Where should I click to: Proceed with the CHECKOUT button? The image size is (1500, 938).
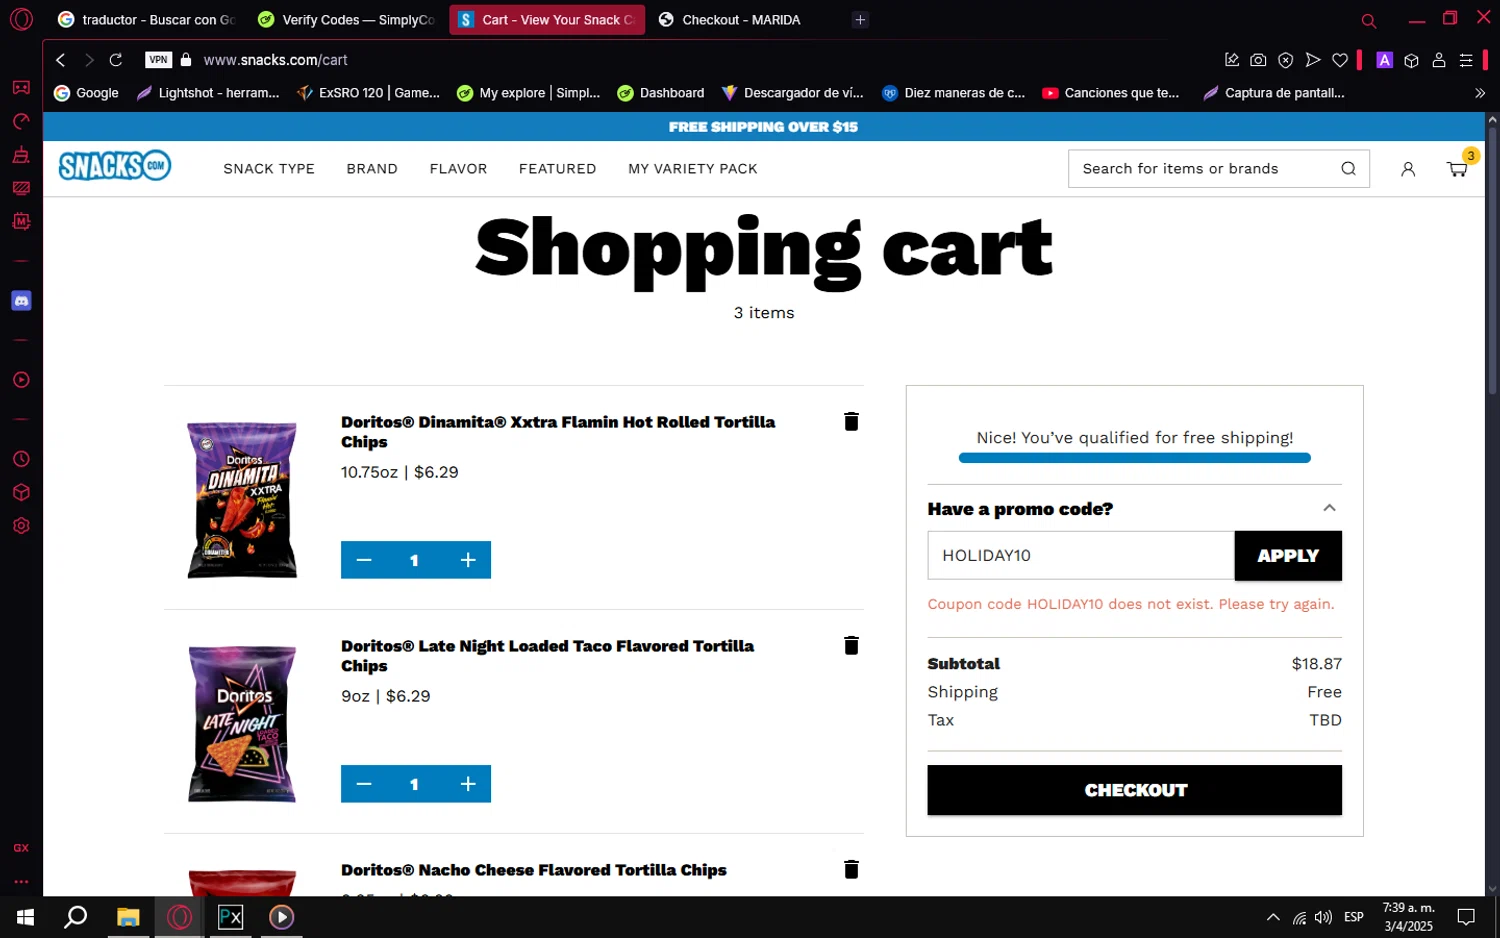tap(1134, 790)
